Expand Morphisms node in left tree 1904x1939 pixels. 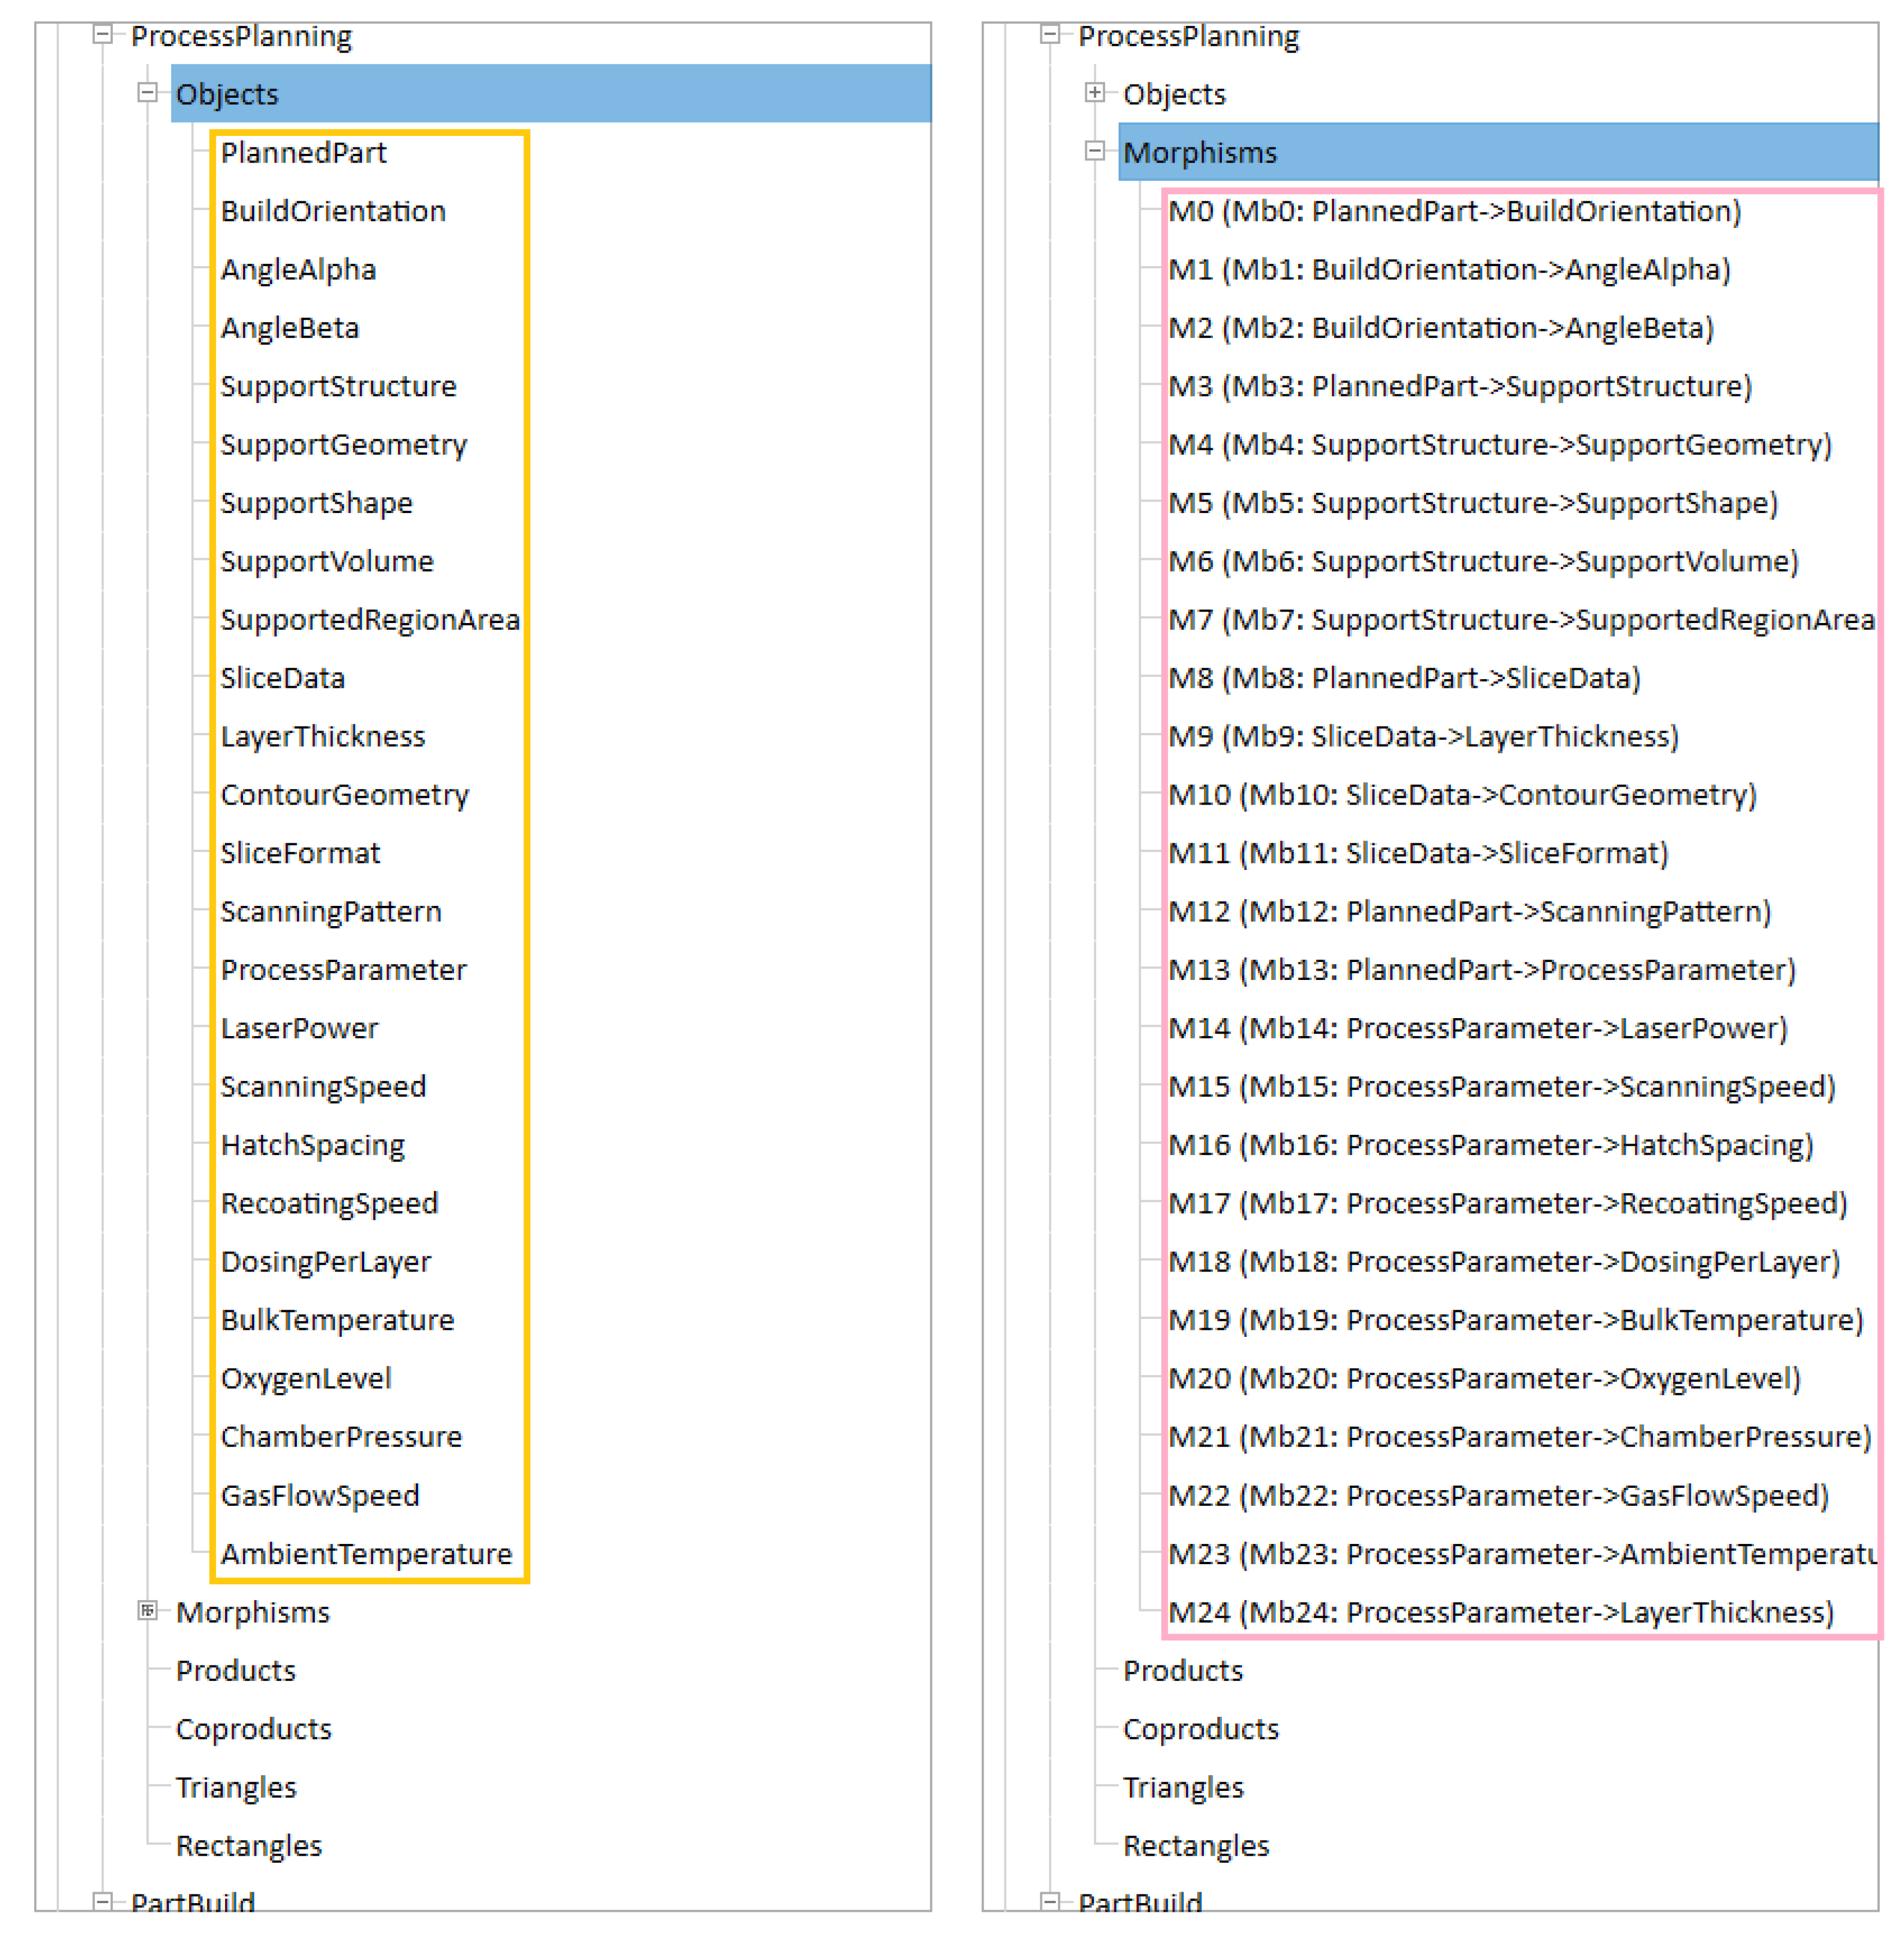[147, 1610]
